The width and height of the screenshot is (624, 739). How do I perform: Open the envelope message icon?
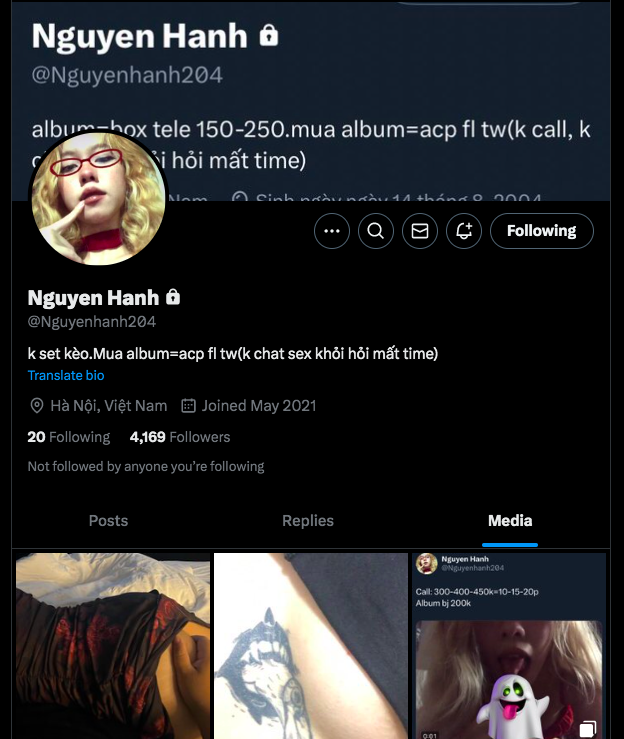click(x=420, y=231)
